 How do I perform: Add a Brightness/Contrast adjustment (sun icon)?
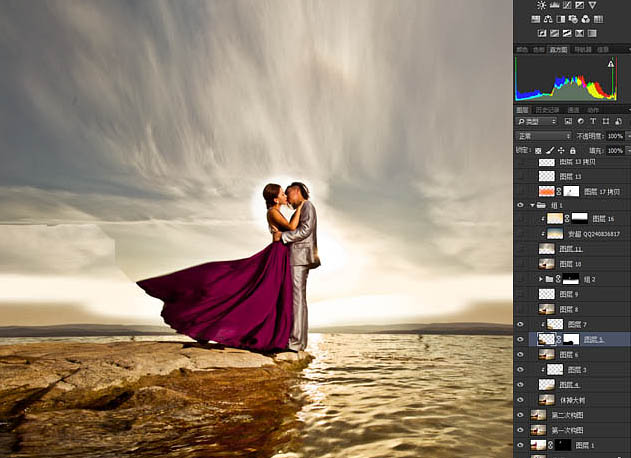point(542,5)
